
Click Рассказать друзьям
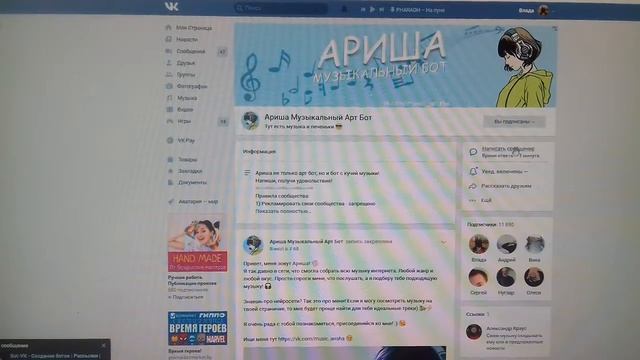506,186
